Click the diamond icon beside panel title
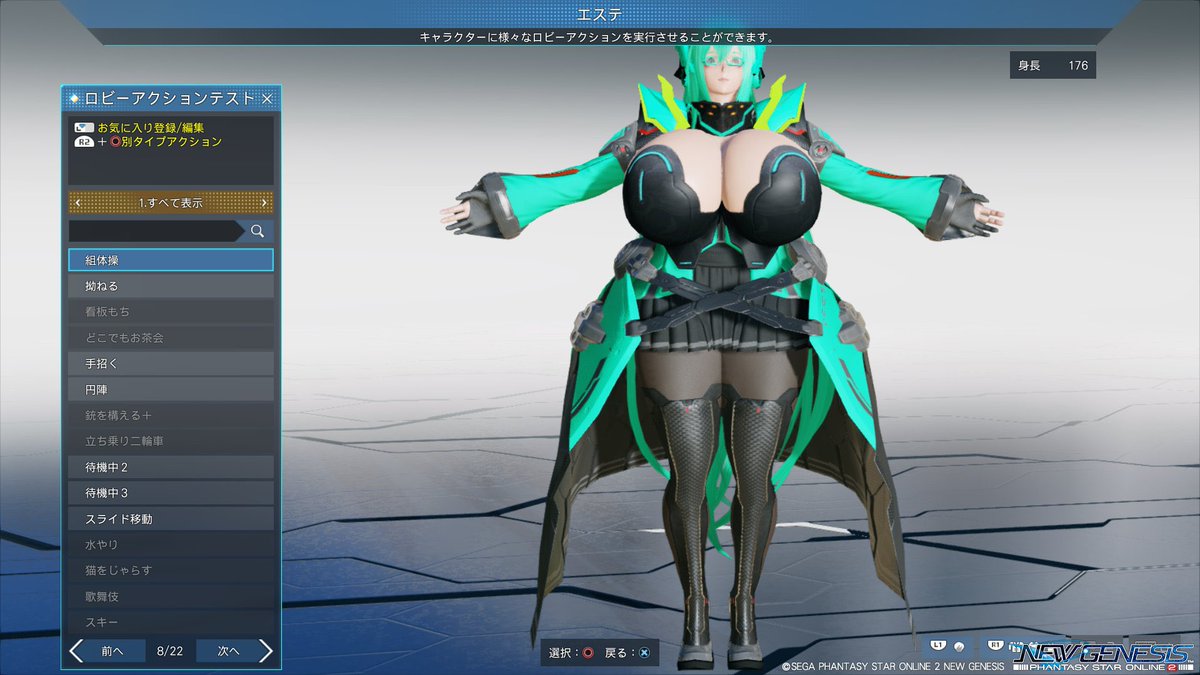Image resolution: width=1200 pixels, height=675 pixels. coord(74,99)
